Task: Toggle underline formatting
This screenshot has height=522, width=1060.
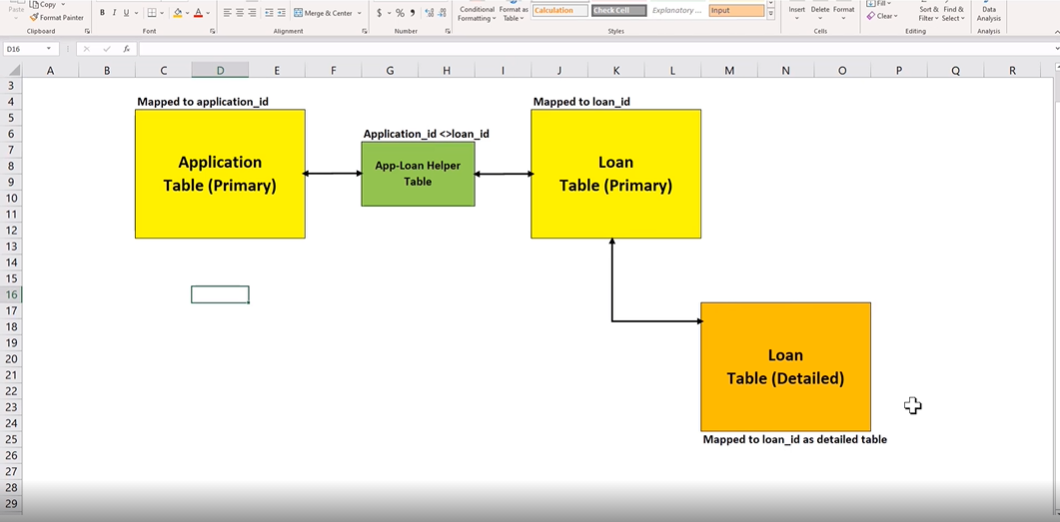Action: [125, 13]
